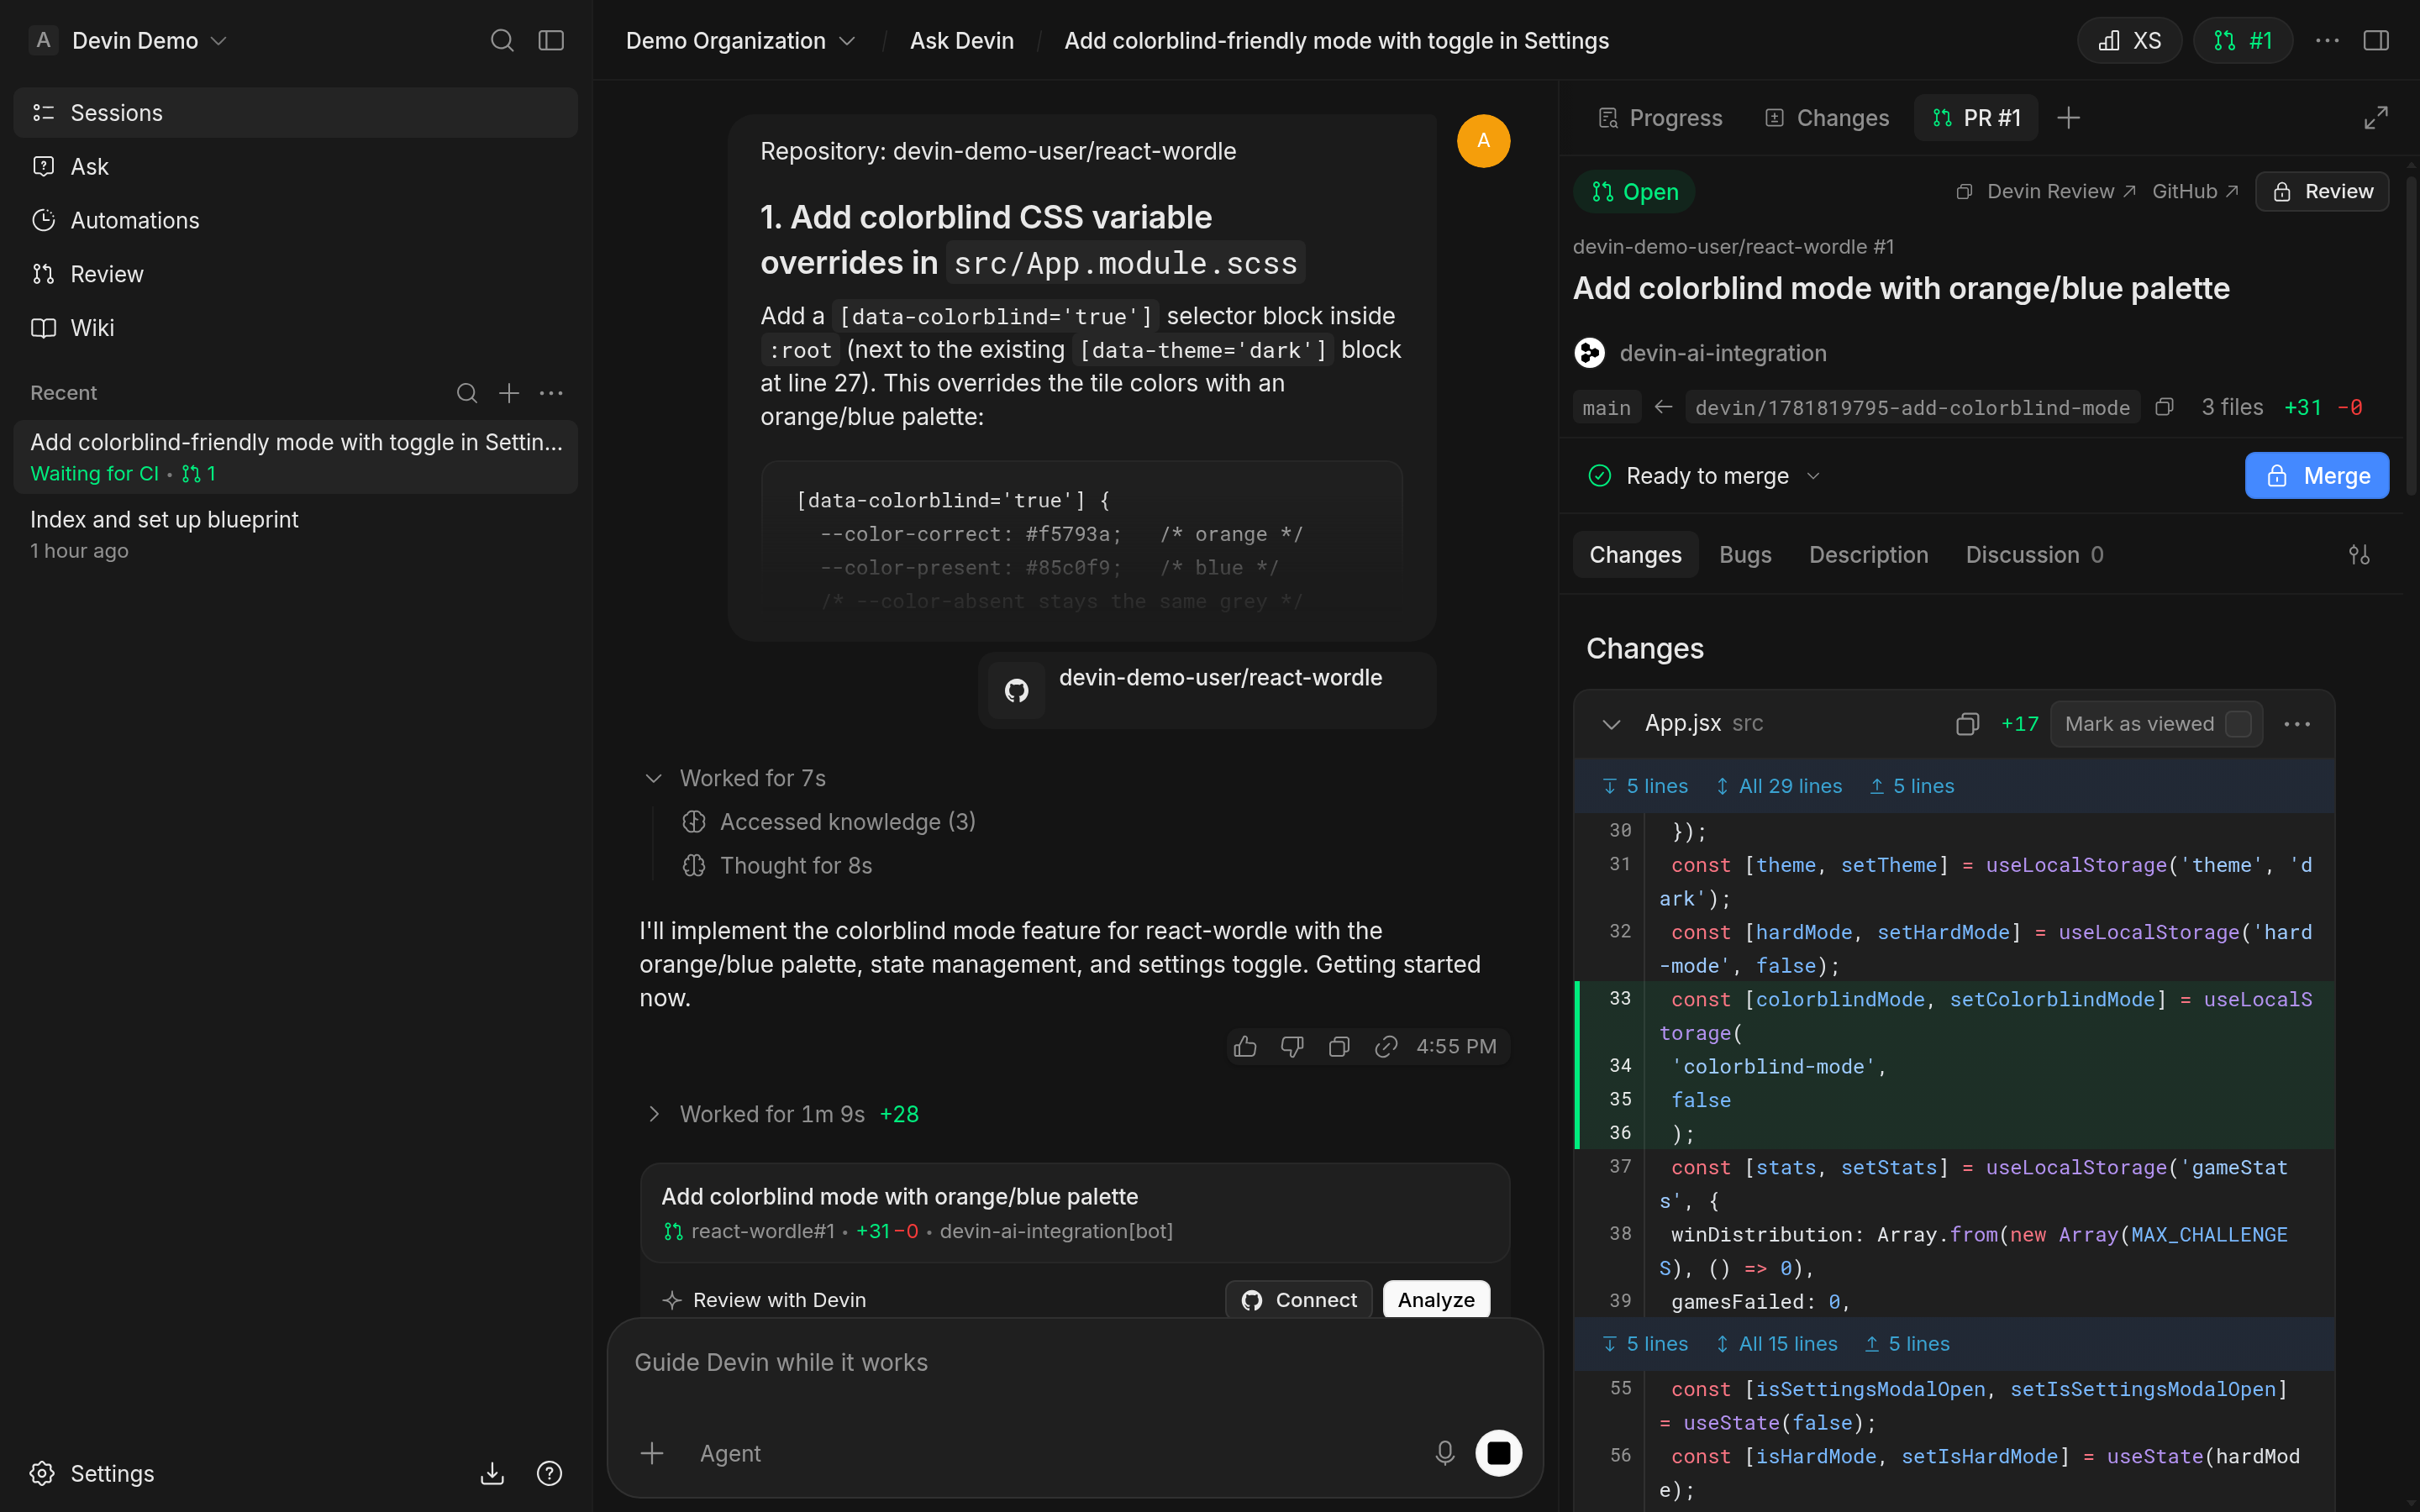
Task: Copy the message using copy icon
Action: (x=1339, y=1046)
